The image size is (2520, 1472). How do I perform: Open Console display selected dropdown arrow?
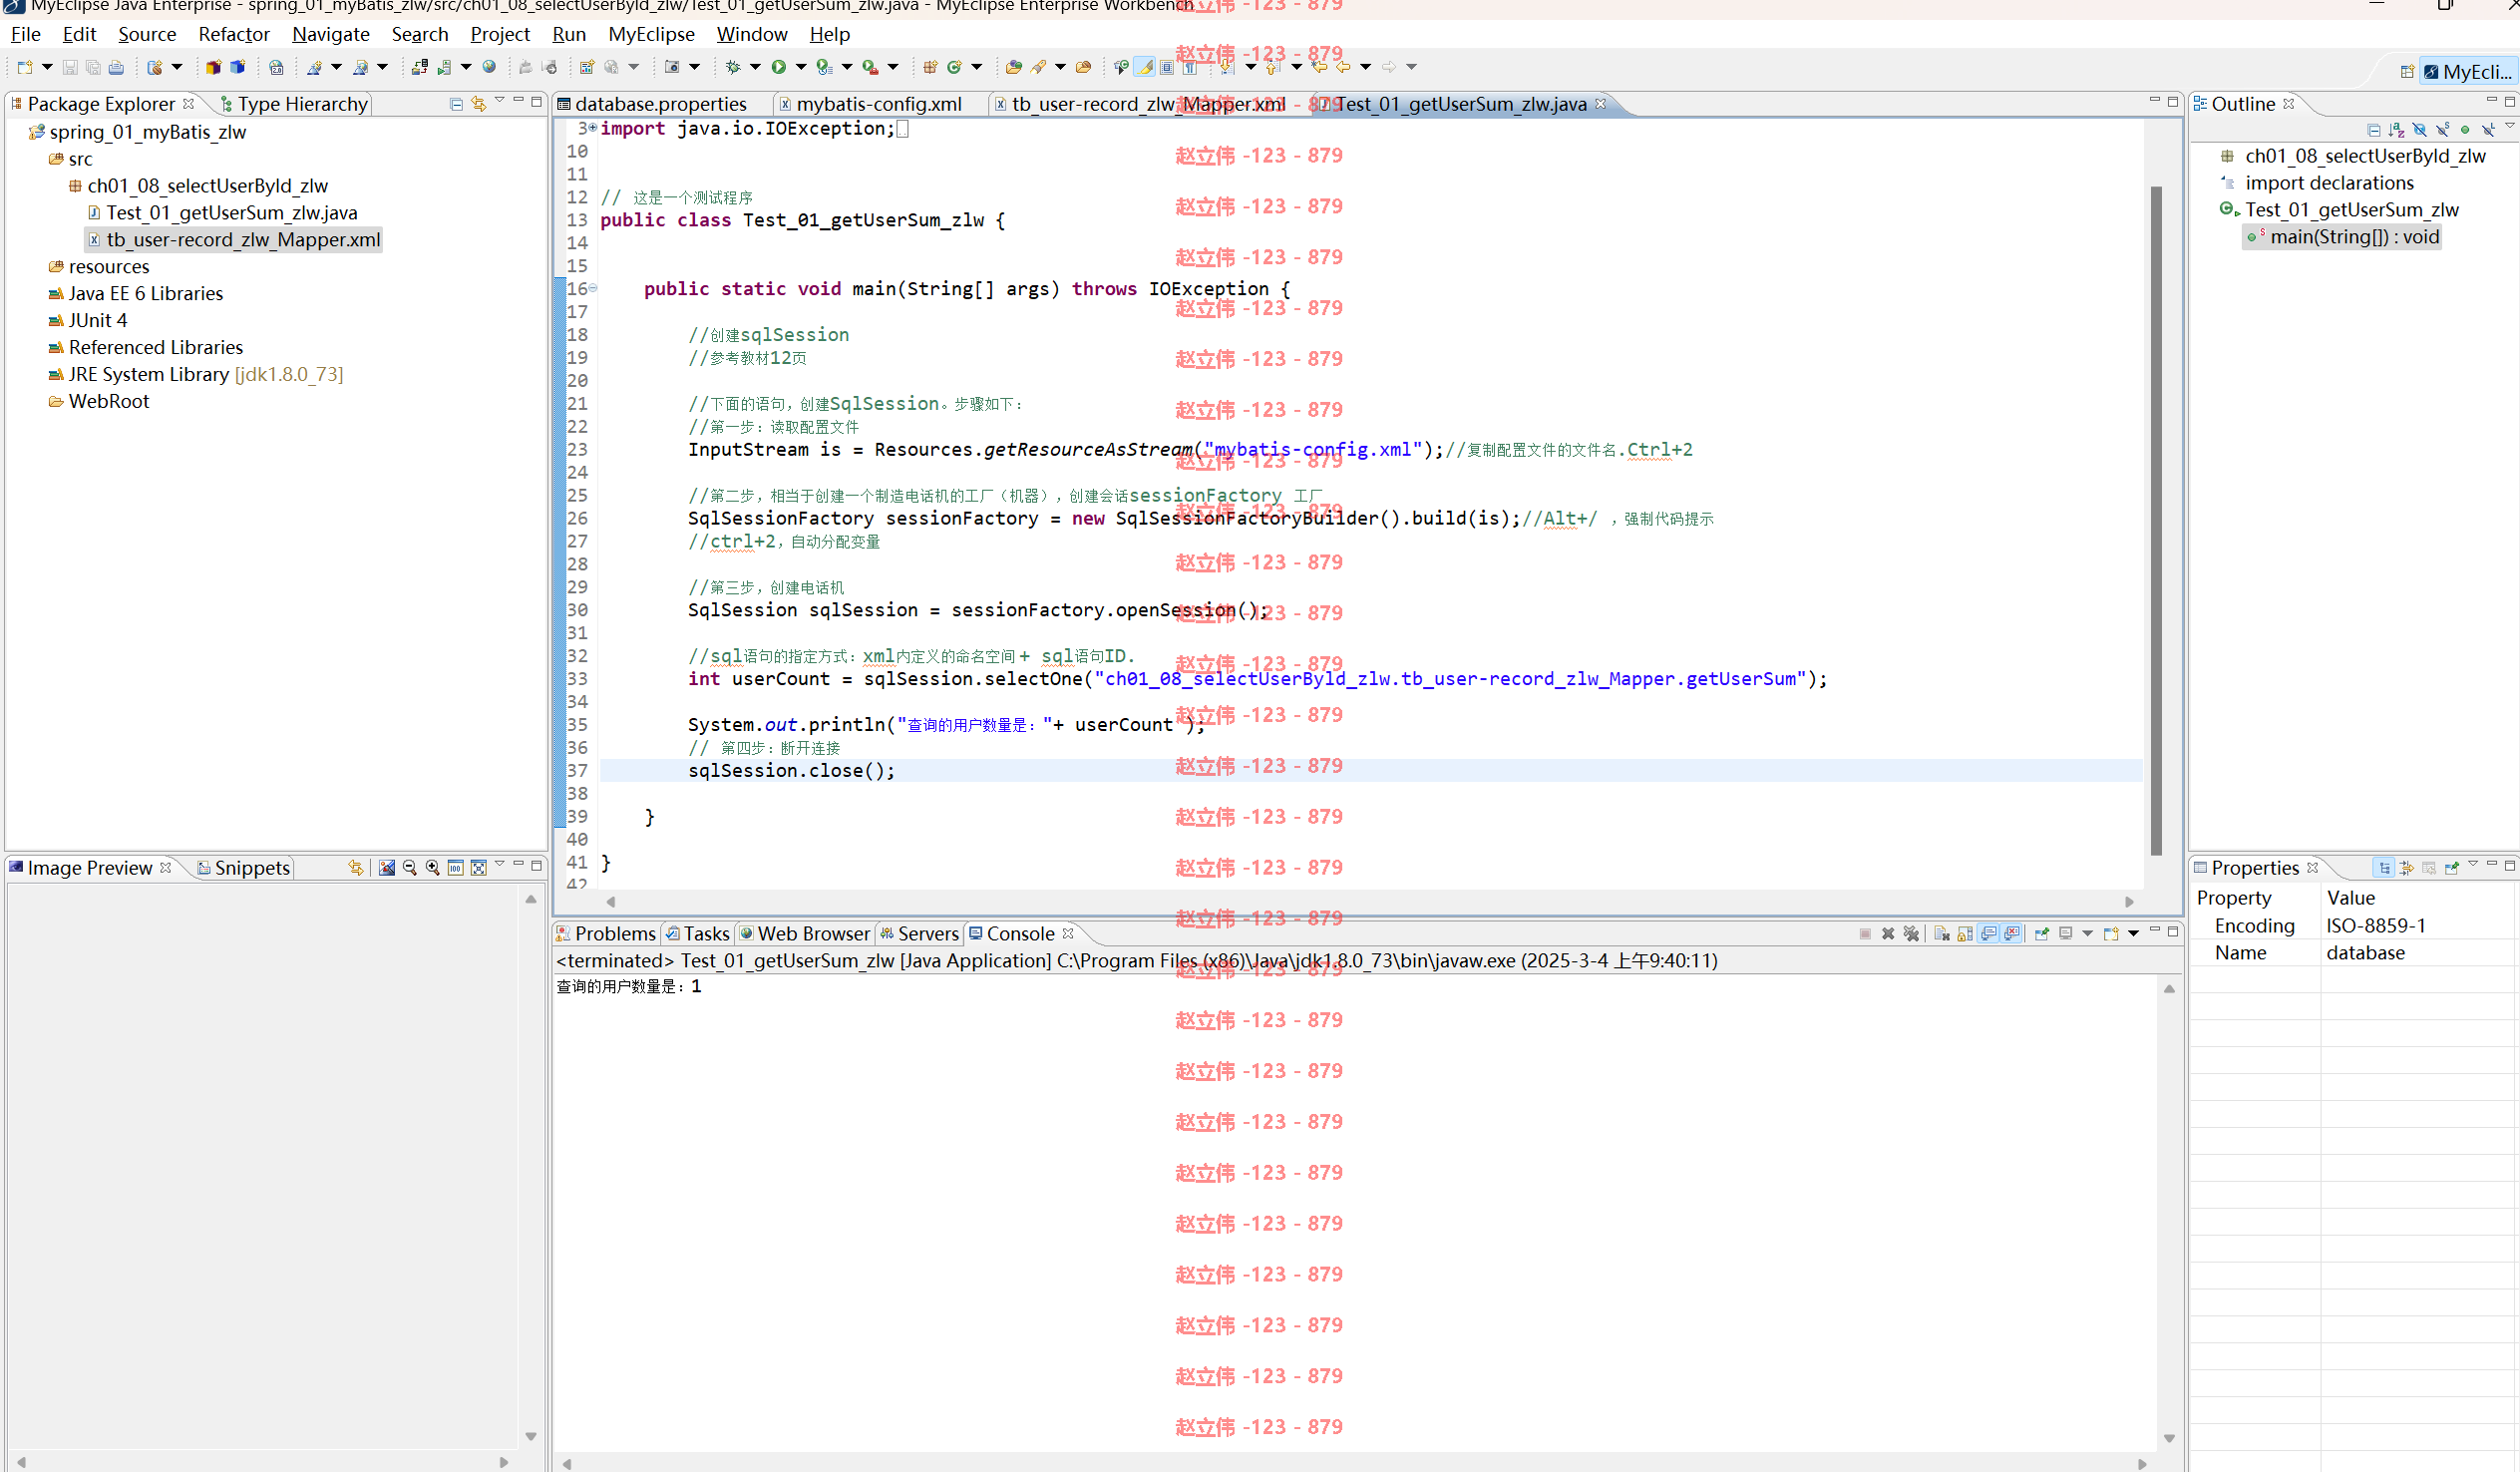click(2087, 934)
